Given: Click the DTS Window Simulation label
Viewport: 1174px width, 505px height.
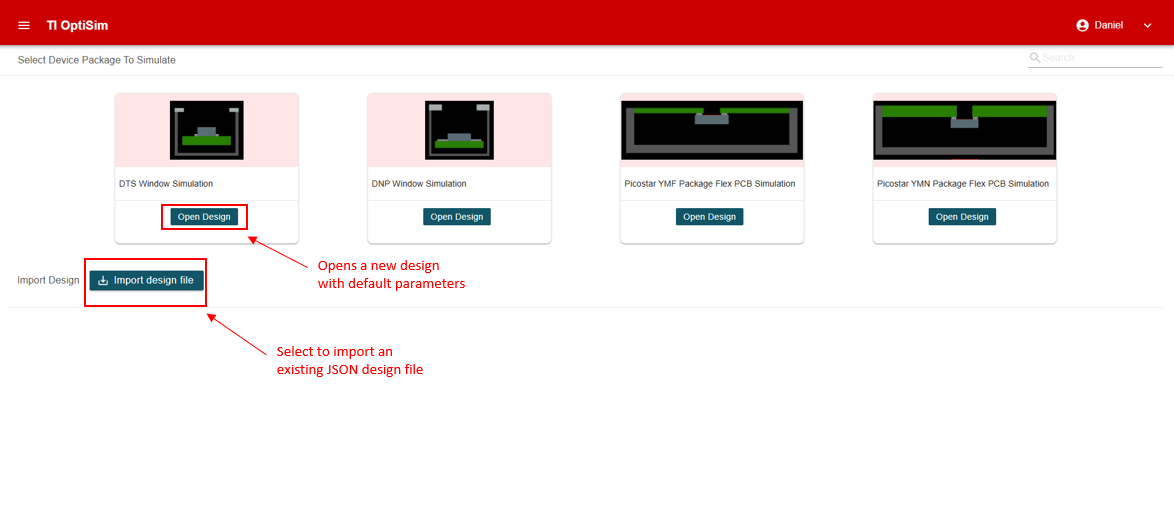Looking at the screenshot, I should [166, 184].
